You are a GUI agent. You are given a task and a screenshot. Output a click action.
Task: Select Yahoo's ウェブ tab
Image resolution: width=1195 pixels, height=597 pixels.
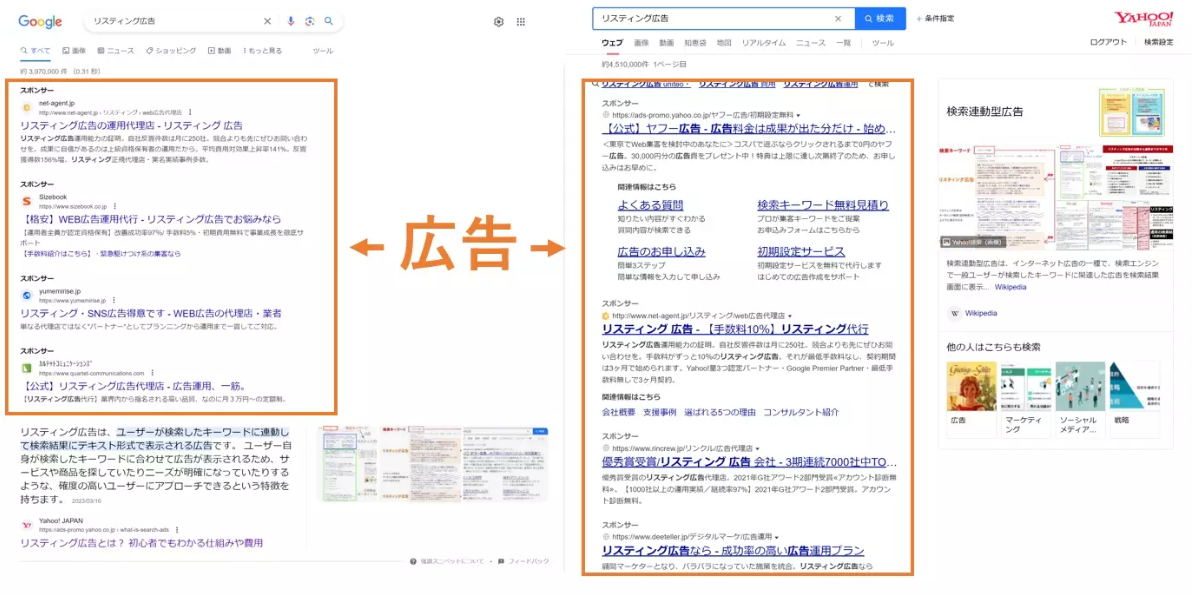point(612,43)
